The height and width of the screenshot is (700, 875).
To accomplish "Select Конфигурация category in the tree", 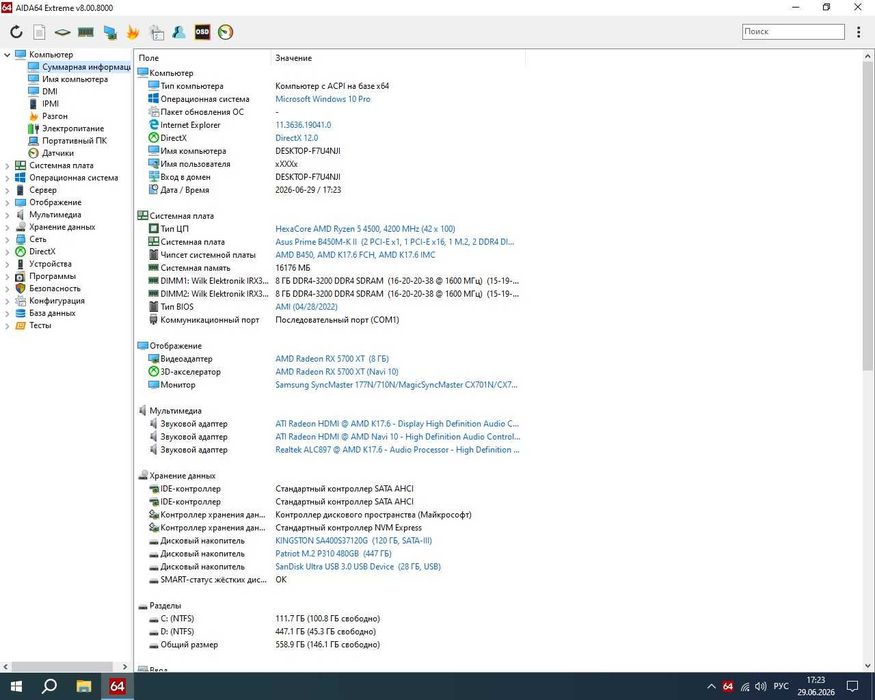I will tap(57, 301).
